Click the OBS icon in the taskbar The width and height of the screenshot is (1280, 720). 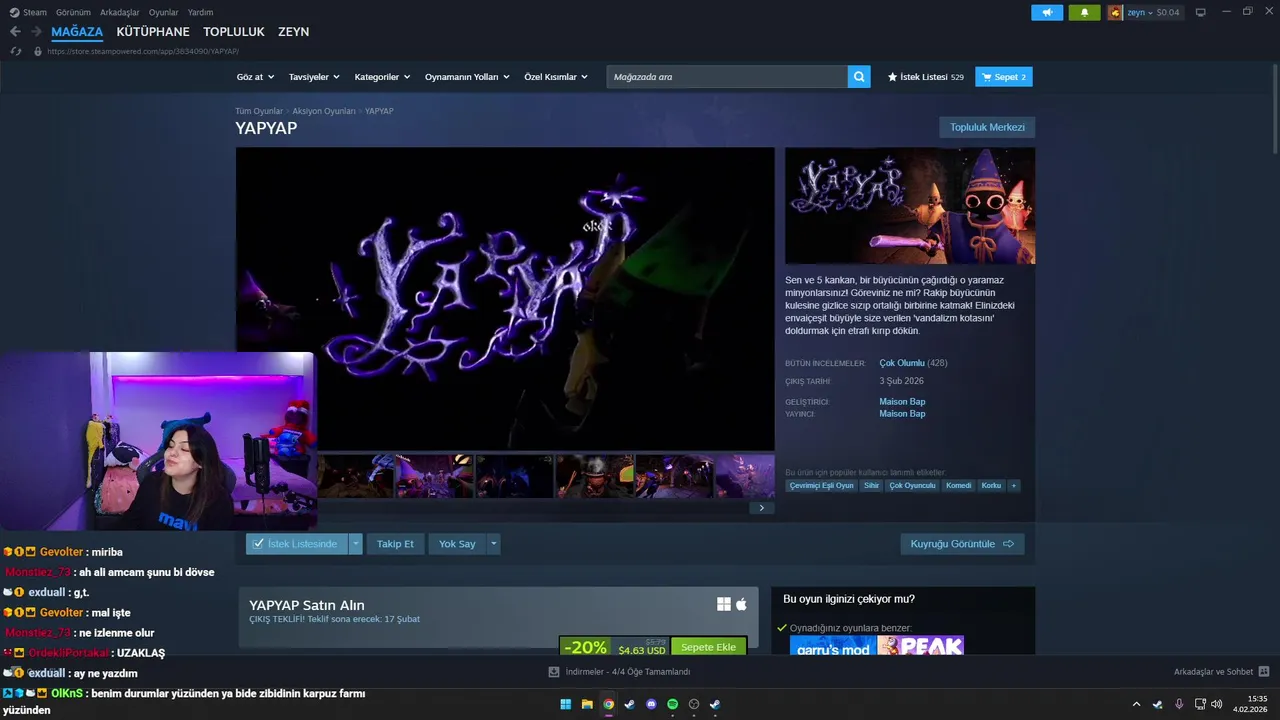[x=694, y=704]
